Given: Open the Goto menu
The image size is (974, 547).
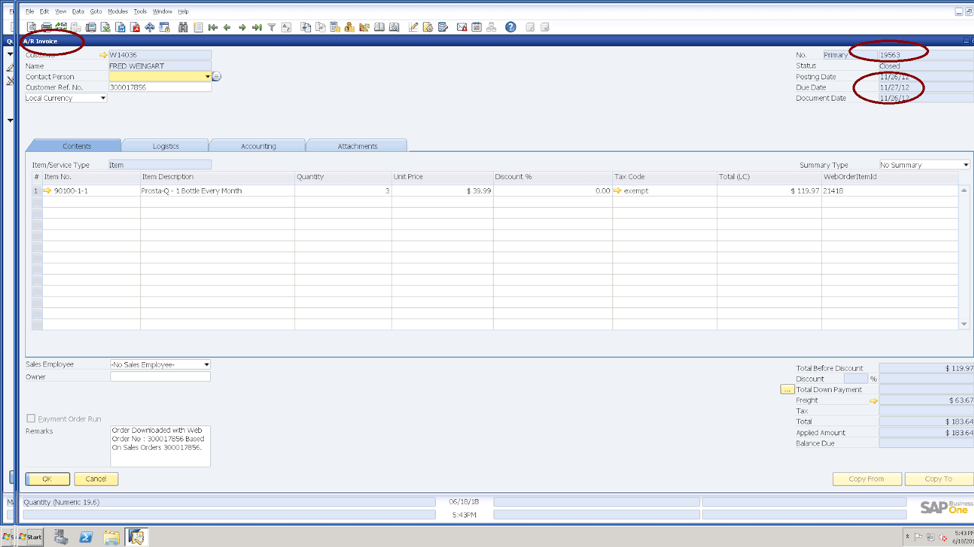Looking at the screenshot, I should click(96, 11).
